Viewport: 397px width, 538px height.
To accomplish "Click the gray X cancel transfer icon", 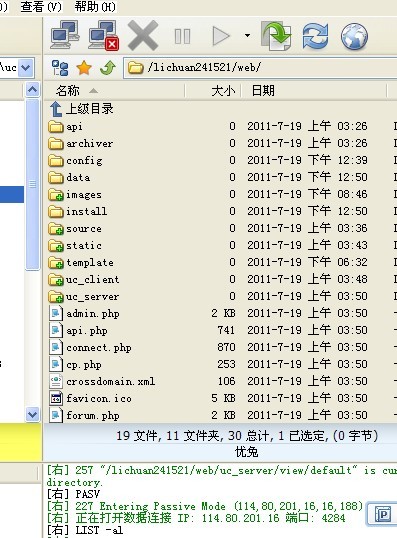I will [143, 35].
